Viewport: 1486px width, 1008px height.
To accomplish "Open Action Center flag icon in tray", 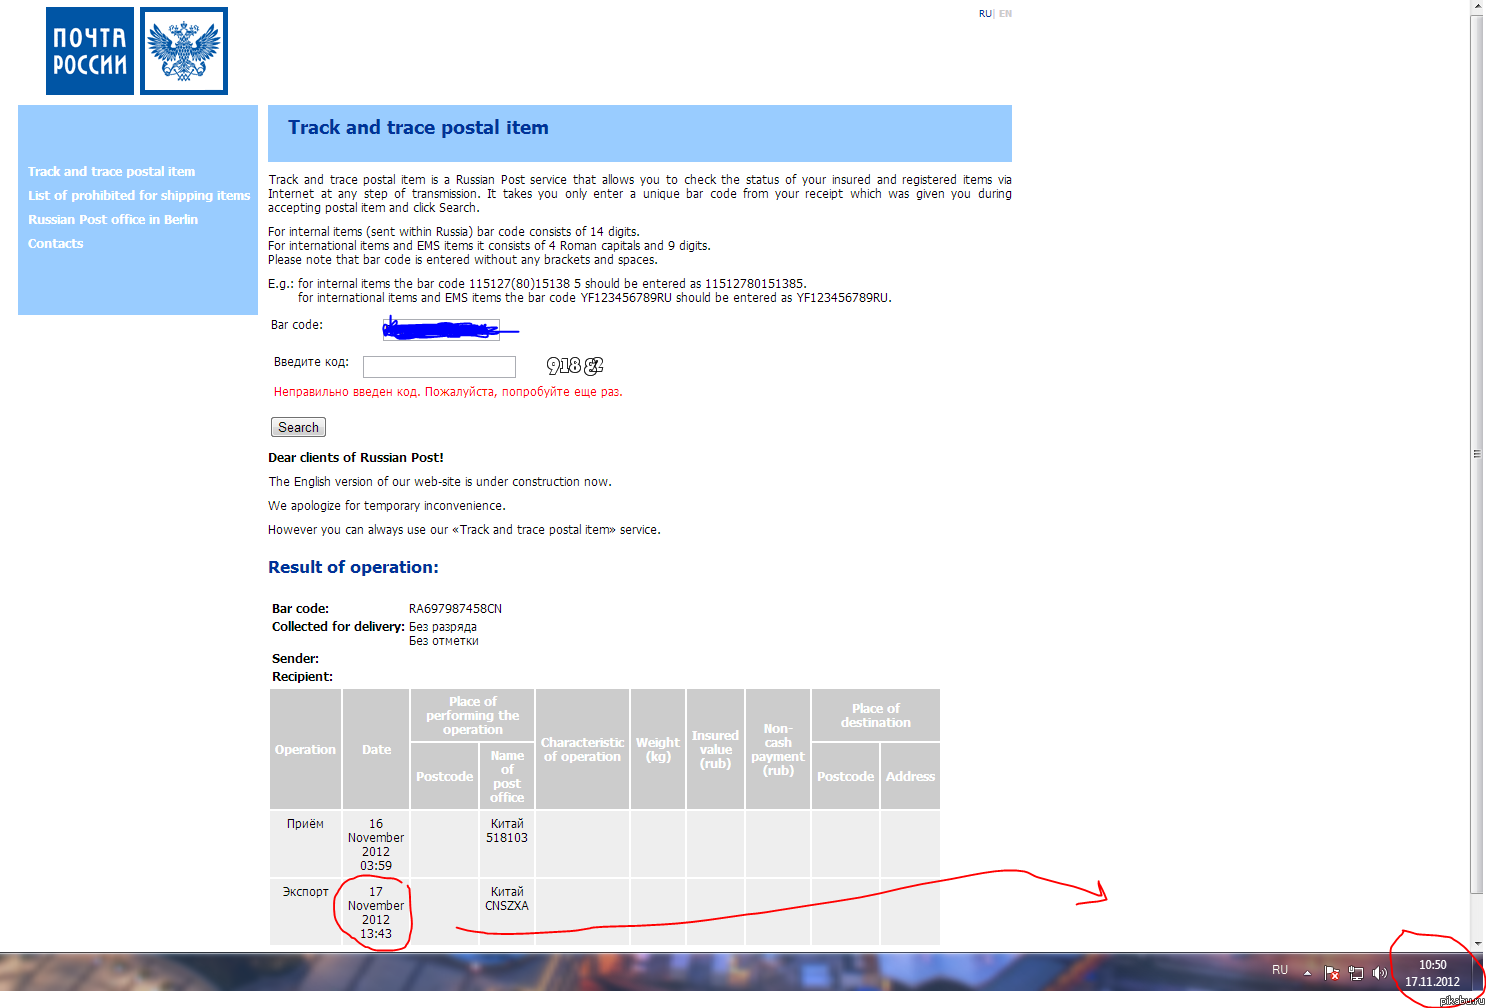I will click(x=1332, y=972).
